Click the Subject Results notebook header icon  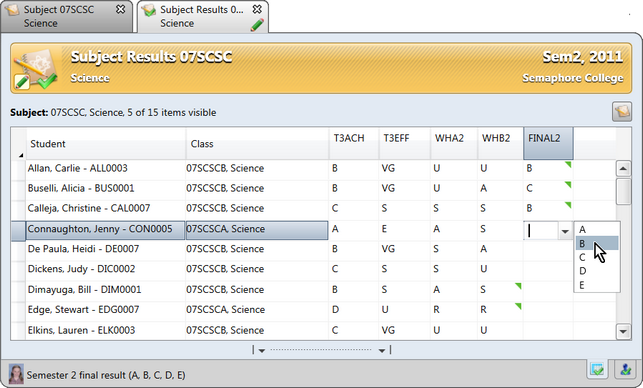[36, 69]
